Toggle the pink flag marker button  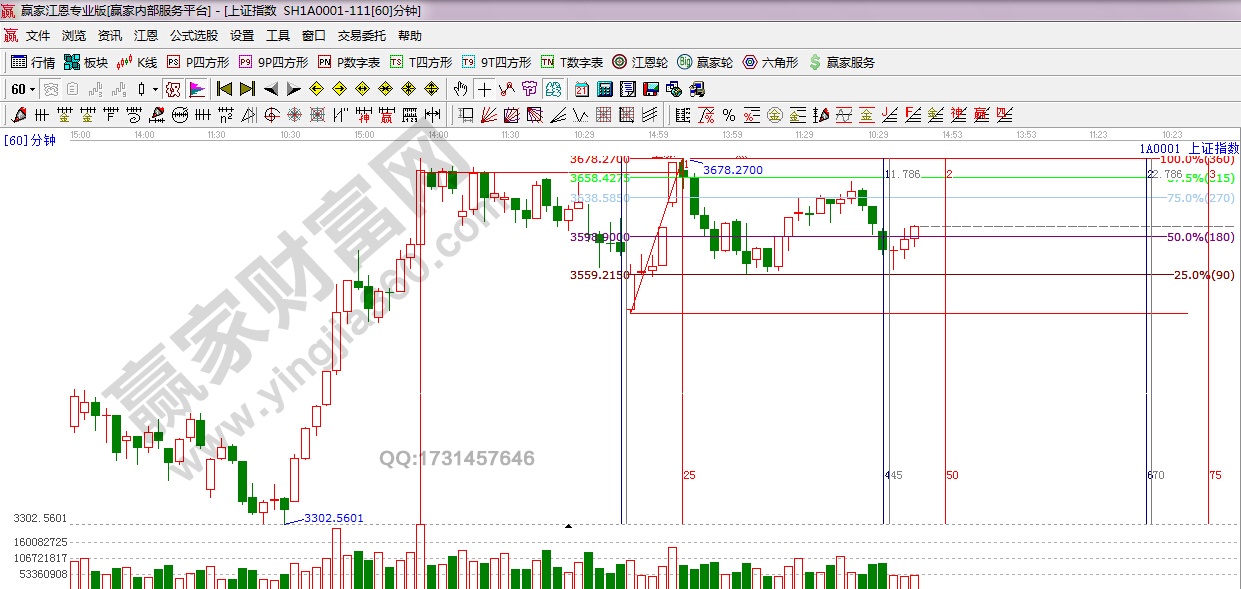(196, 89)
